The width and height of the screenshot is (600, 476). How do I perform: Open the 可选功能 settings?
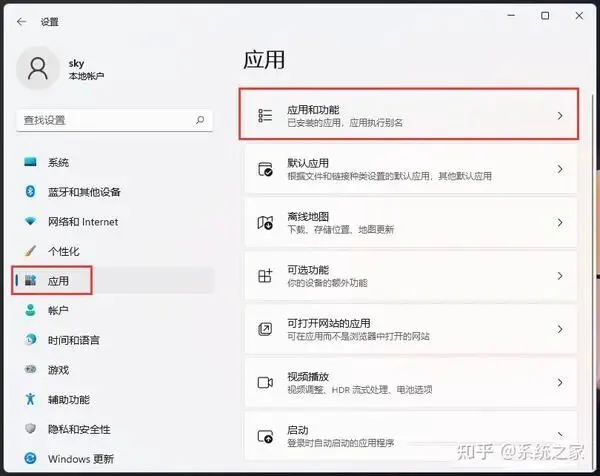click(x=411, y=275)
